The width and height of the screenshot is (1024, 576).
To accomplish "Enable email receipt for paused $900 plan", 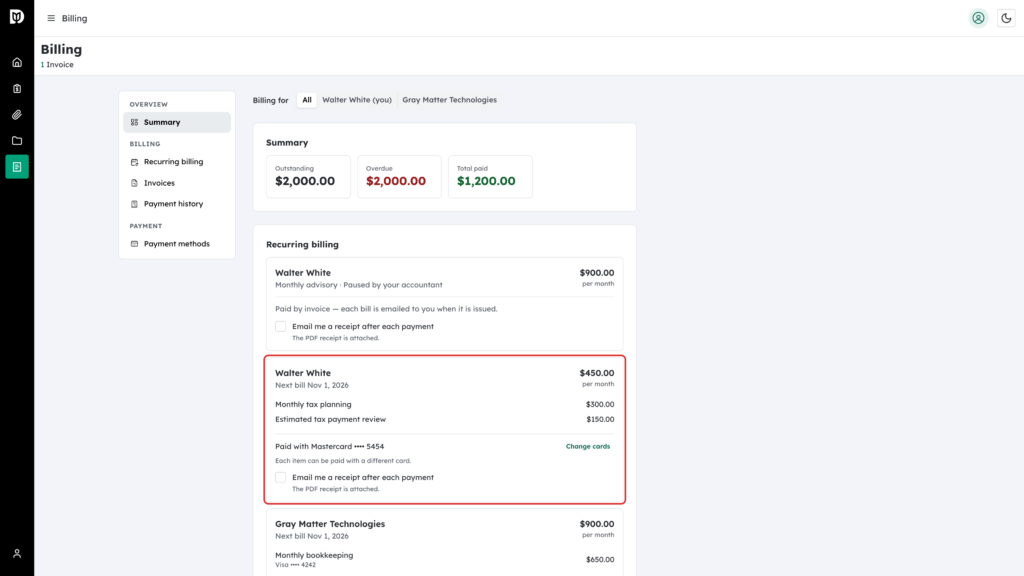I will coord(281,327).
